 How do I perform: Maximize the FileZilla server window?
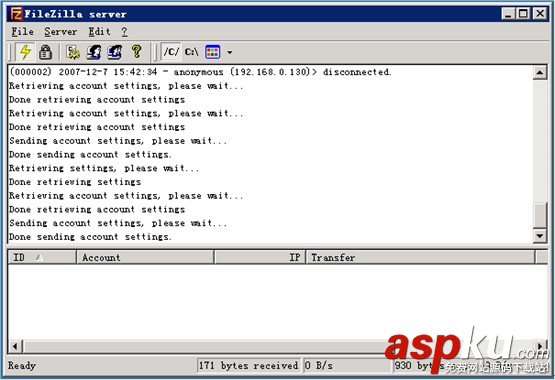pos(523,14)
